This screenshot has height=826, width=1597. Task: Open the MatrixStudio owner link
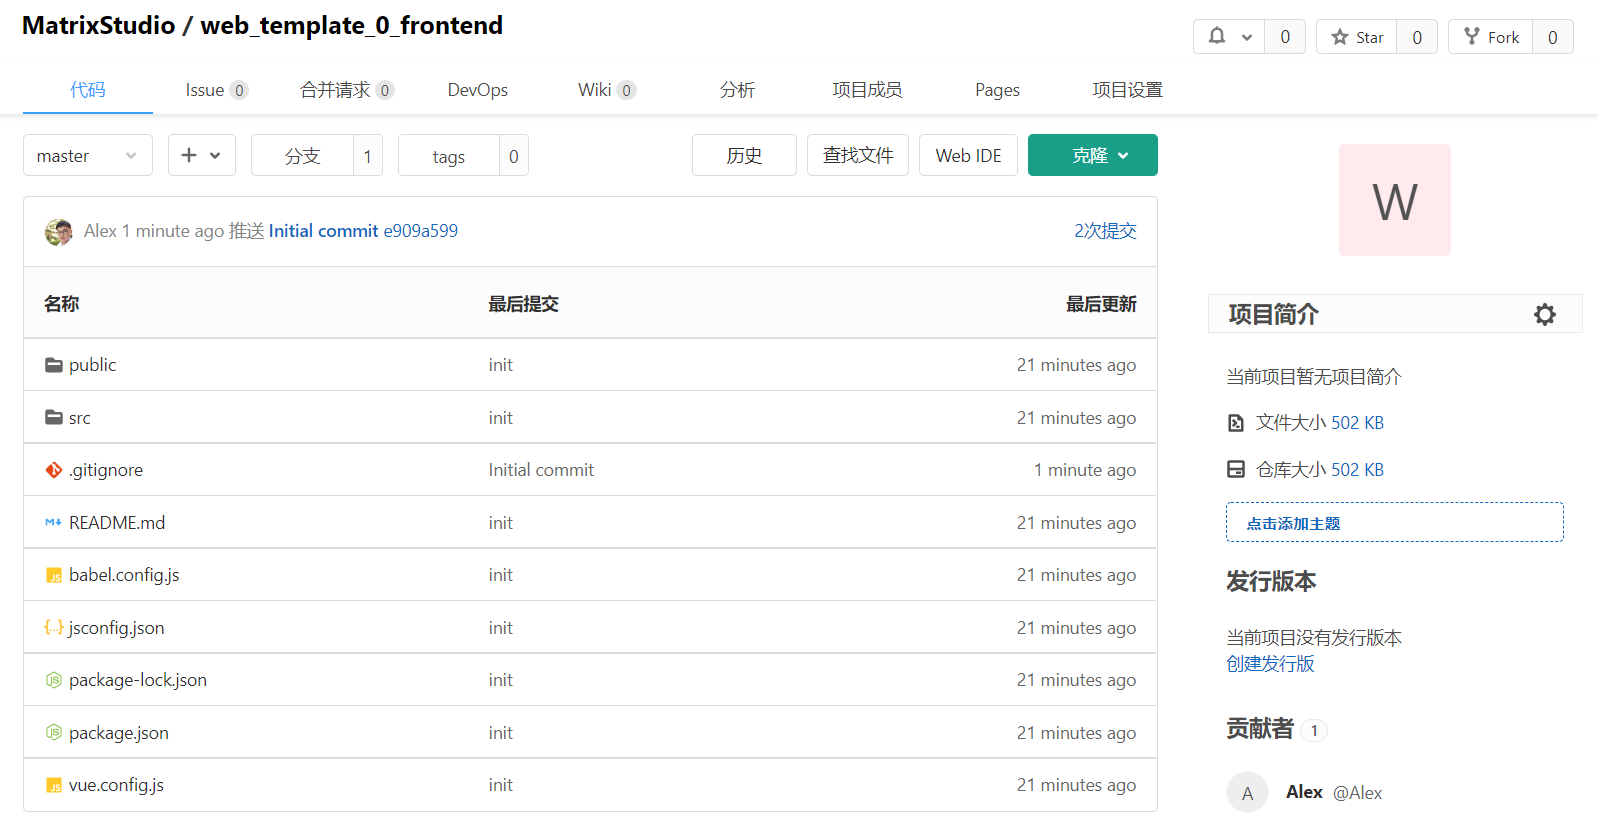[x=98, y=25]
